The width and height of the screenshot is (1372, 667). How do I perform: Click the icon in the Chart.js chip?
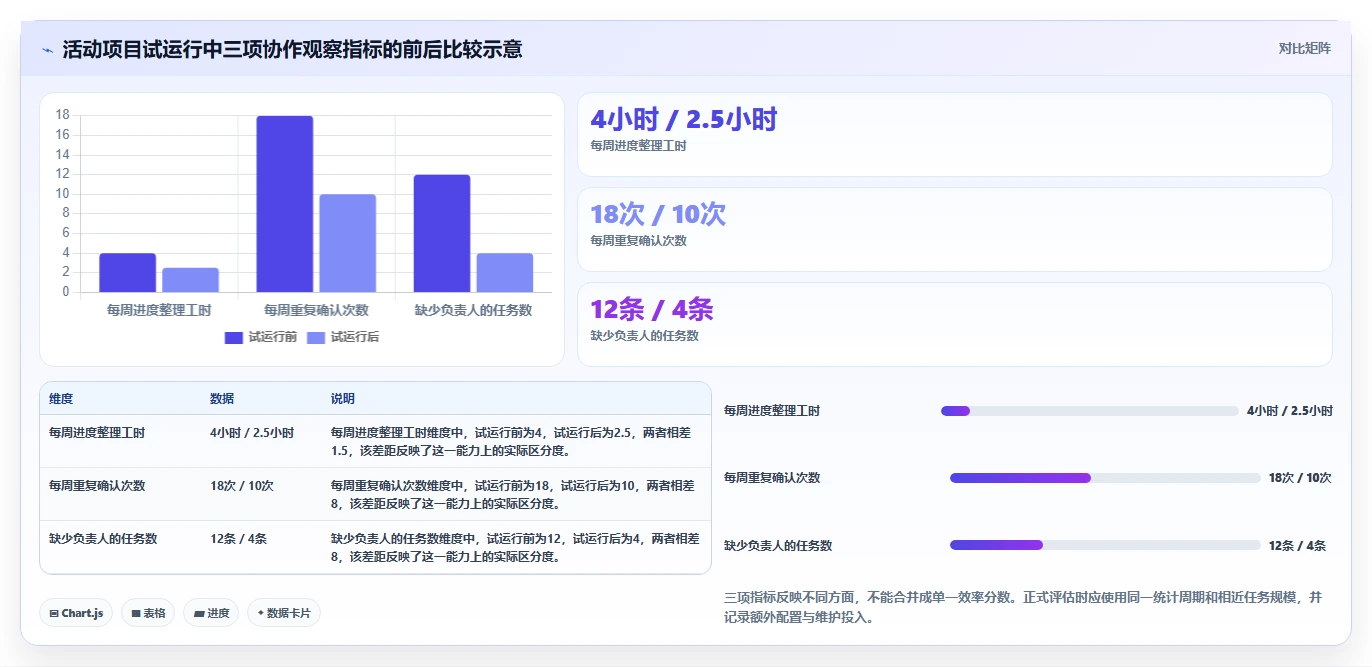click(54, 613)
